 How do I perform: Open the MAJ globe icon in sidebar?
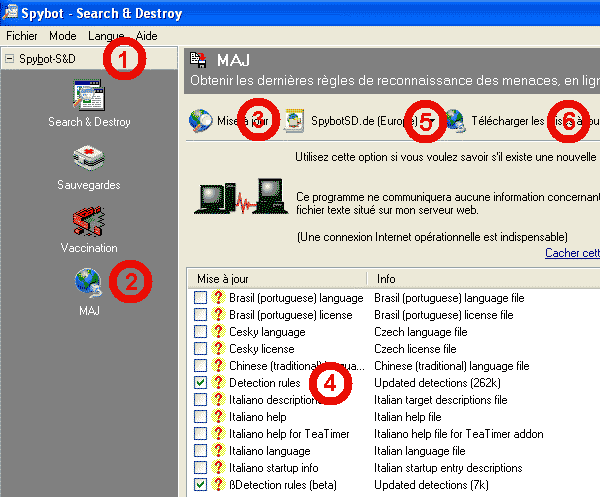click(x=89, y=283)
